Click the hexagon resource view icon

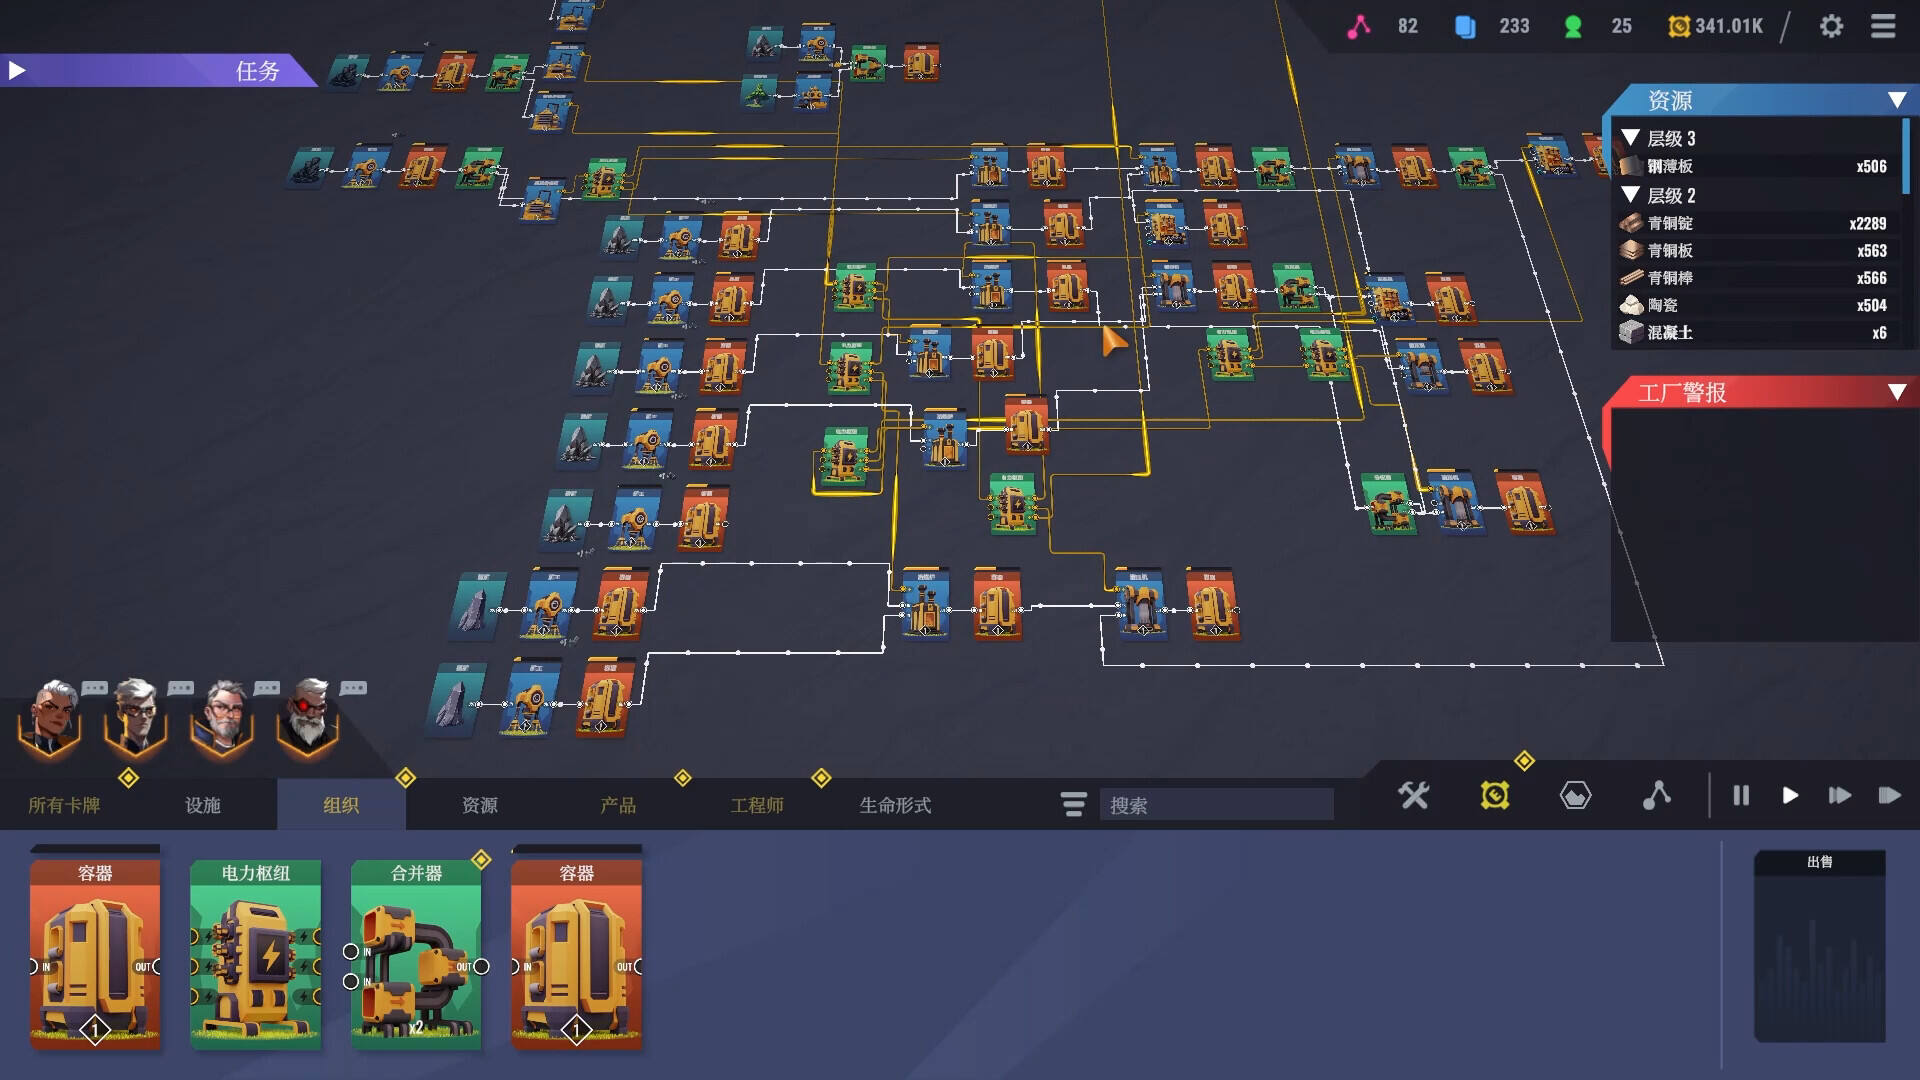tap(1575, 796)
